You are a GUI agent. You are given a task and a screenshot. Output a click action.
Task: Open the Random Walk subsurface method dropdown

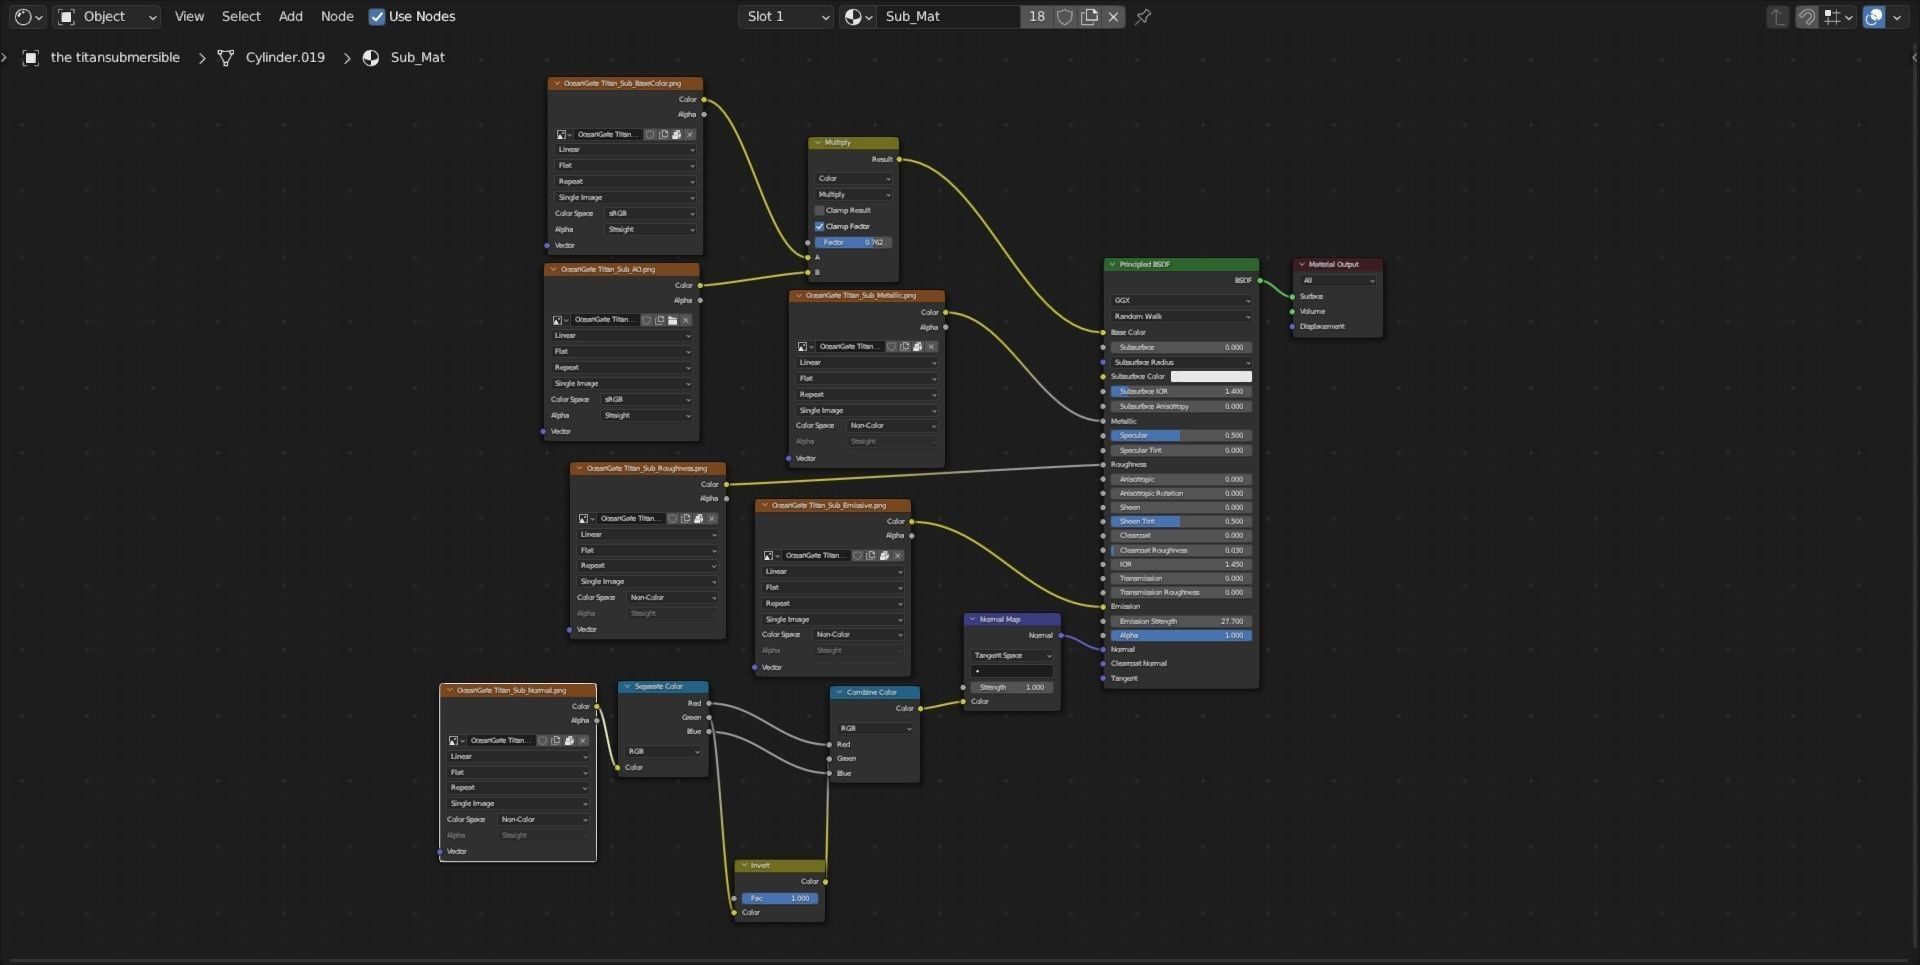point(1181,316)
